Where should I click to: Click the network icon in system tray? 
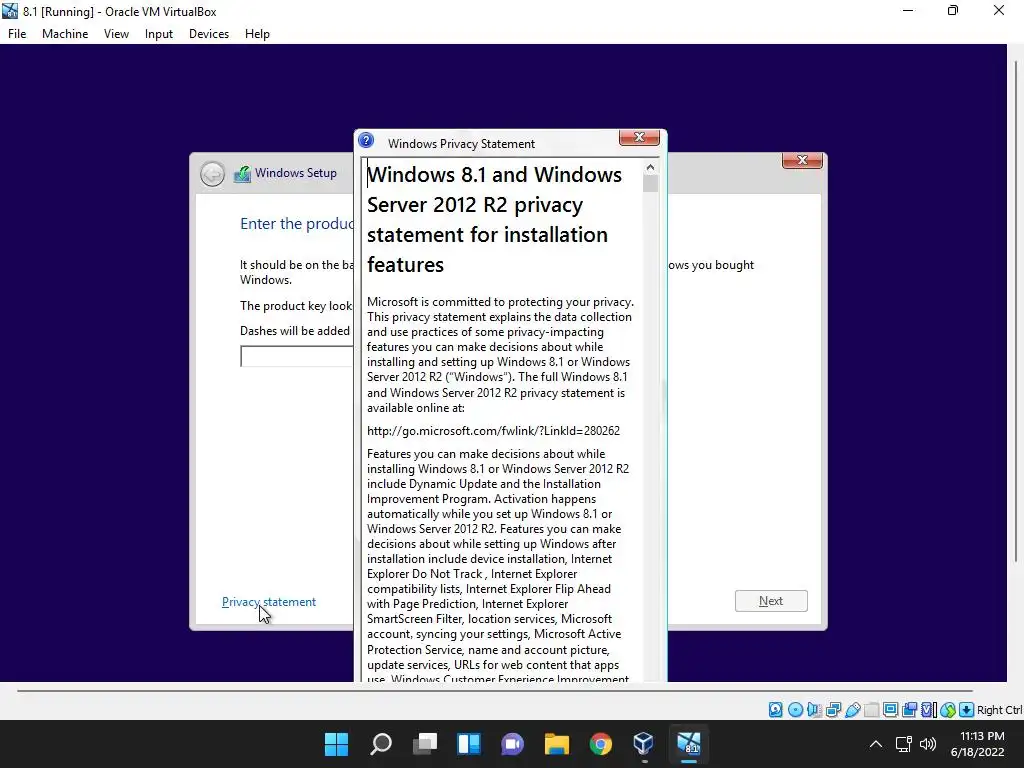903,744
